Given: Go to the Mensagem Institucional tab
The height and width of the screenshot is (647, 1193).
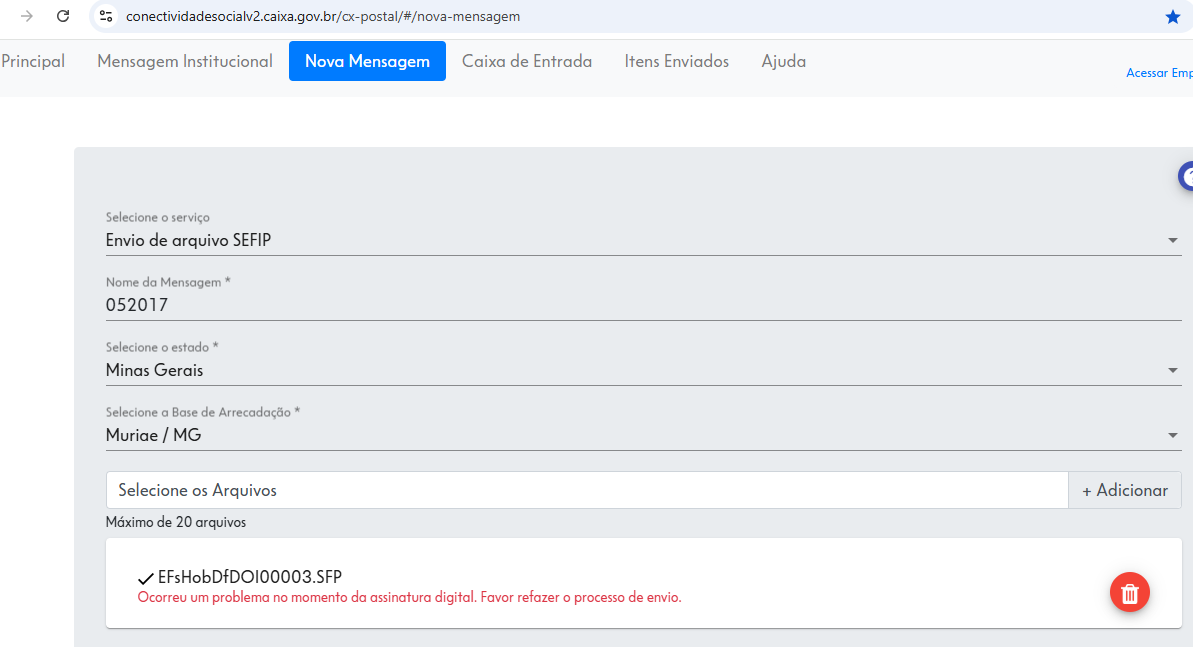Looking at the screenshot, I should click(185, 61).
